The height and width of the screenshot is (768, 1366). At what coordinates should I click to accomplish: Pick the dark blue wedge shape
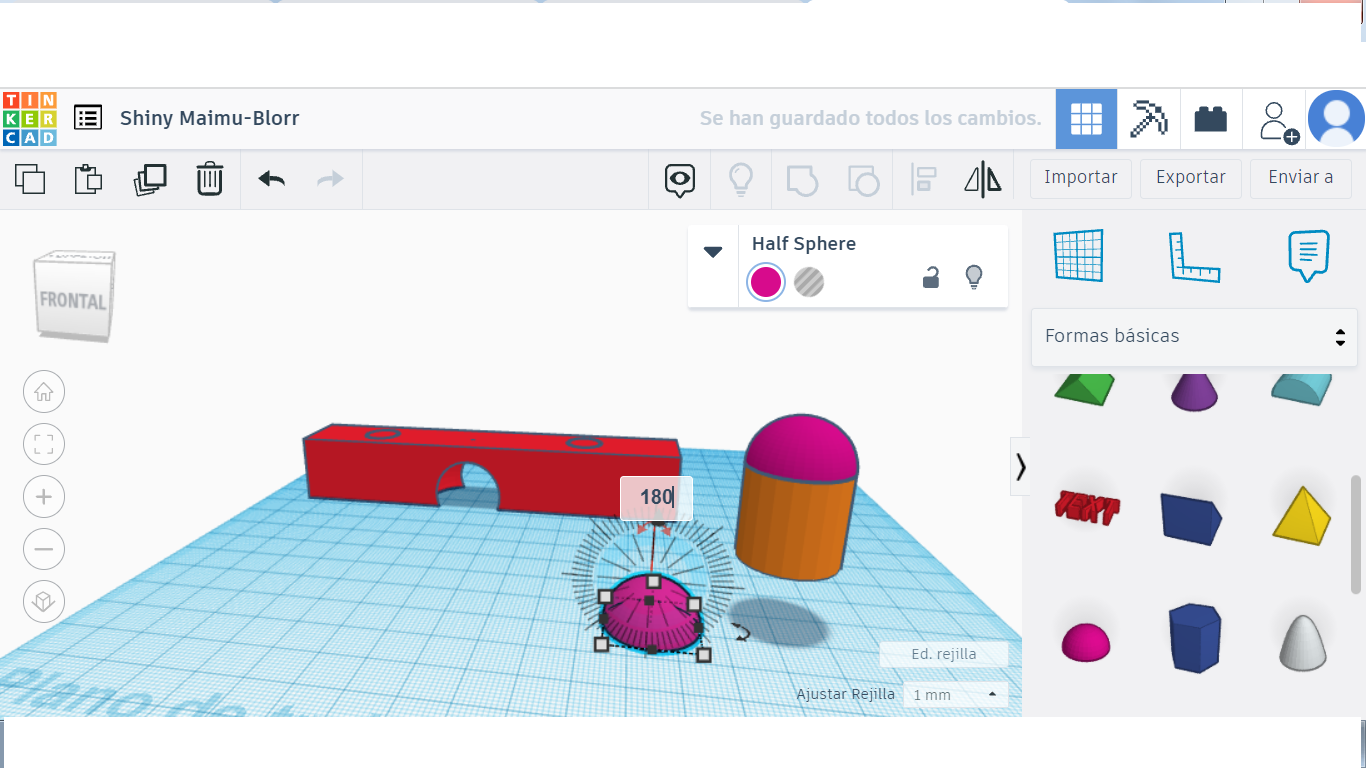point(1192,517)
